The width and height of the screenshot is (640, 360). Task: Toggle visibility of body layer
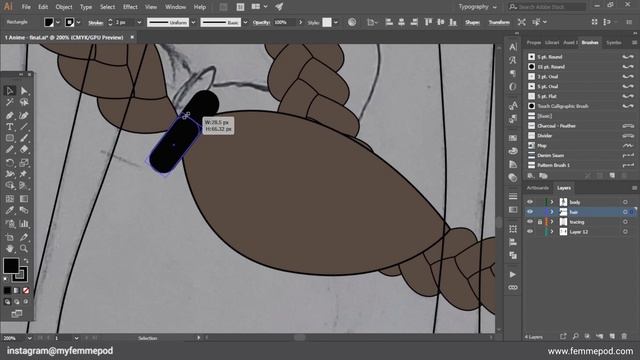tap(530, 202)
